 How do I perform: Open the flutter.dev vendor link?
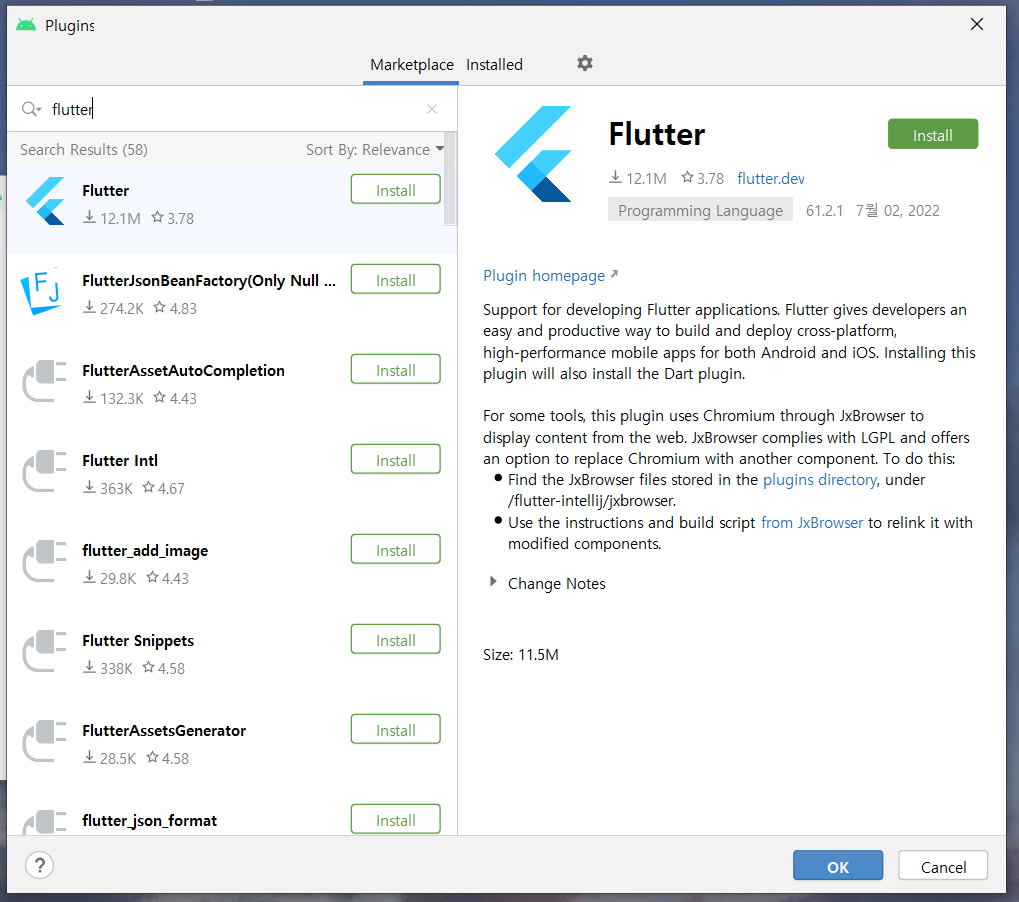pyautogui.click(x=771, y=178)
